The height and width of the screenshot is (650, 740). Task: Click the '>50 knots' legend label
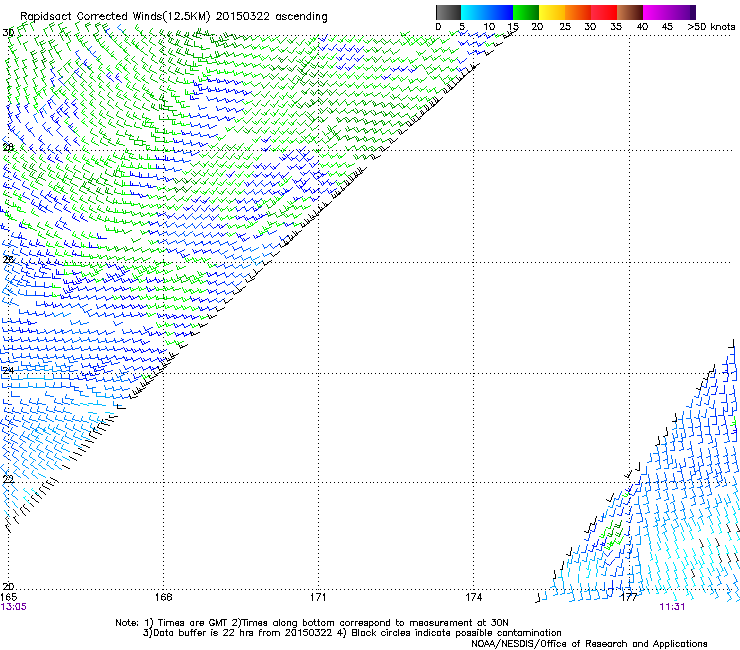point(711,27)
